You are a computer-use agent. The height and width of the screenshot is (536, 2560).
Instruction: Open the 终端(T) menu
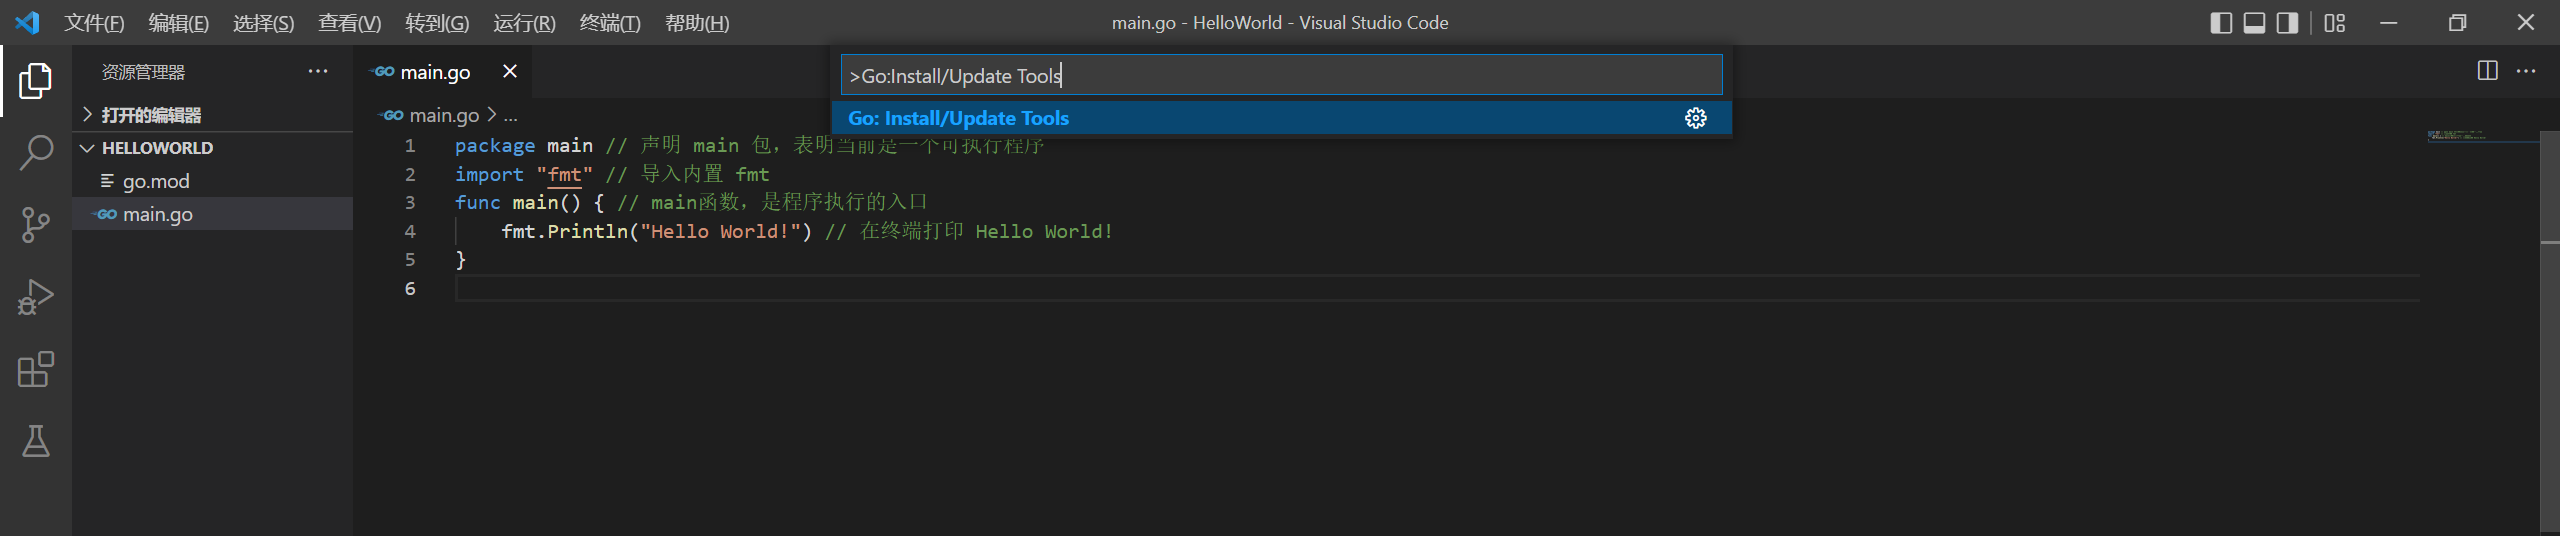[609, 23]
